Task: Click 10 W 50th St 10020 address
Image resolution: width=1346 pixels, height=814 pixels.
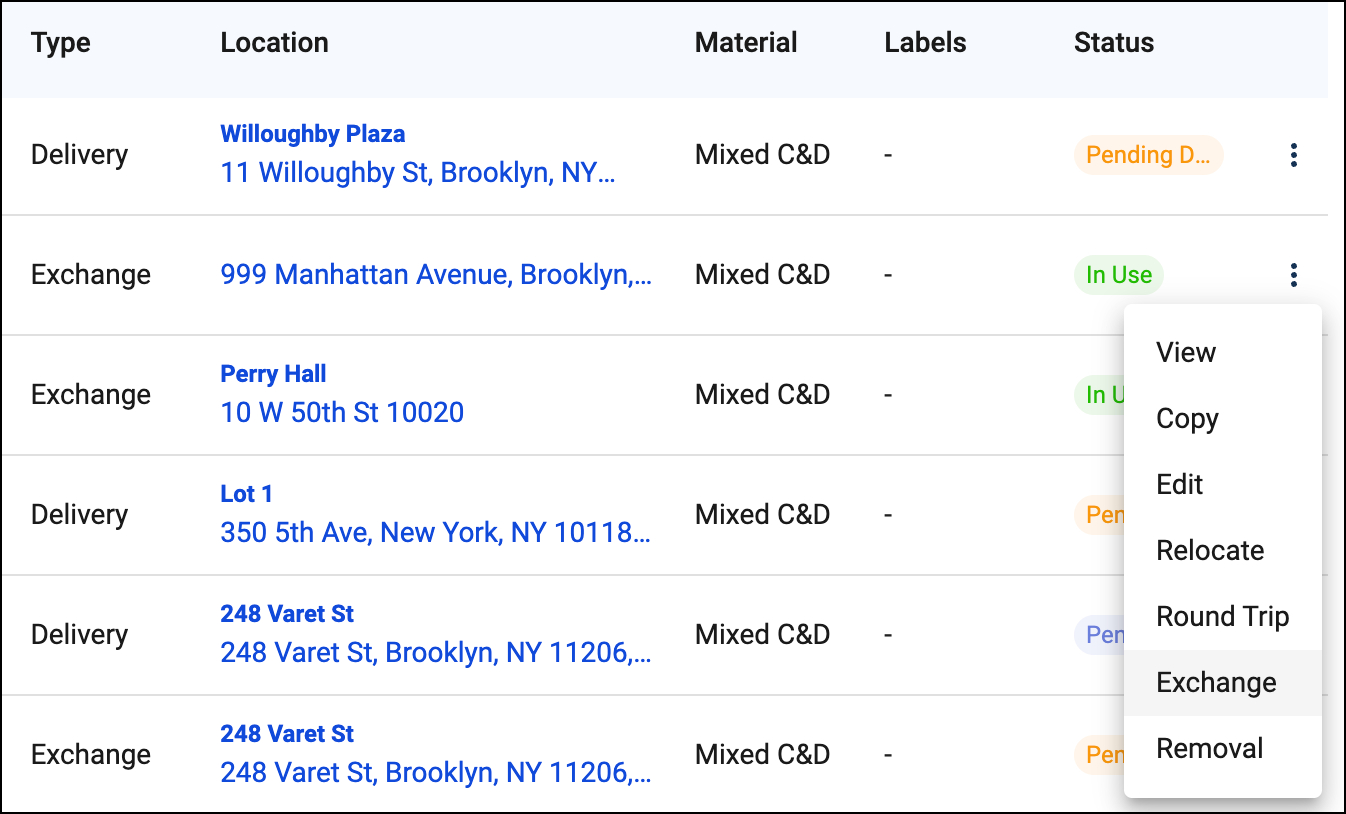Action: 342,412
